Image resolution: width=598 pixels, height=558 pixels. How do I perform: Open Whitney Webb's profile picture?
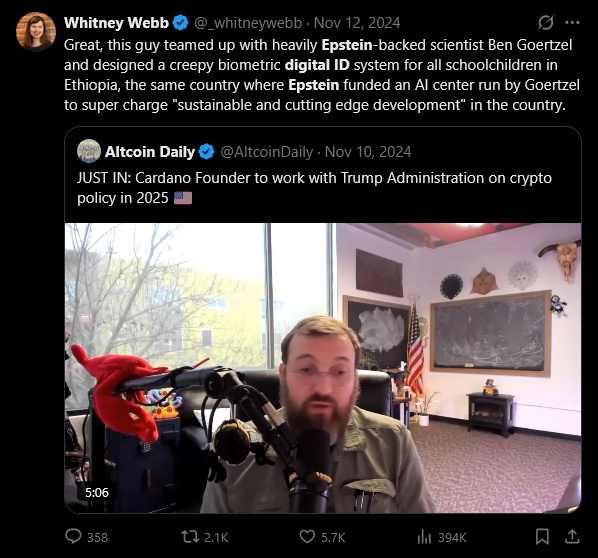(x=36, y=32)
